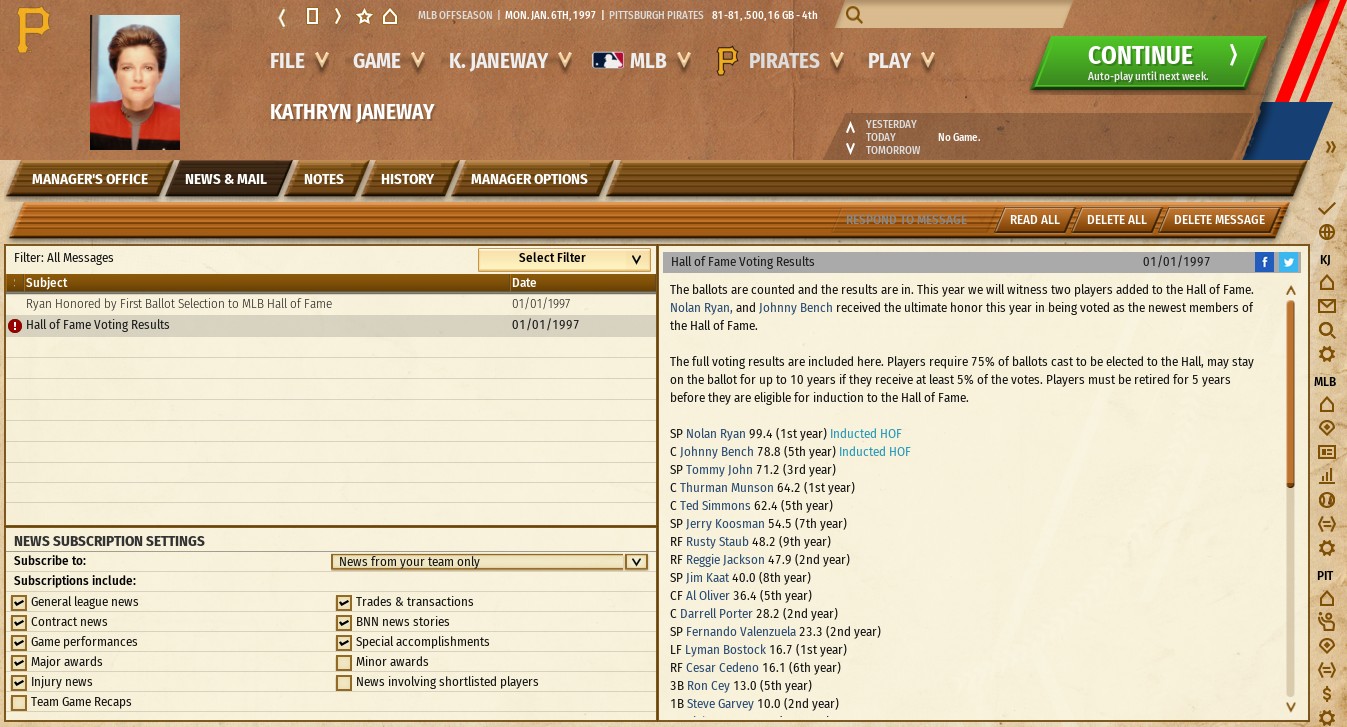Go to the home screen icon in top bar

(390, 16)
